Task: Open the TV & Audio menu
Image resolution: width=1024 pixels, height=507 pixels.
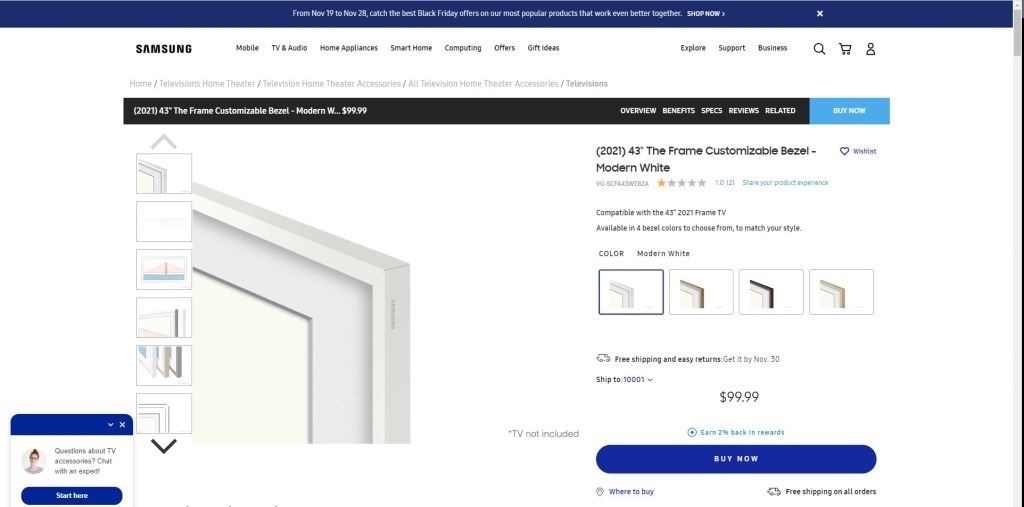Action: [289, 48]
